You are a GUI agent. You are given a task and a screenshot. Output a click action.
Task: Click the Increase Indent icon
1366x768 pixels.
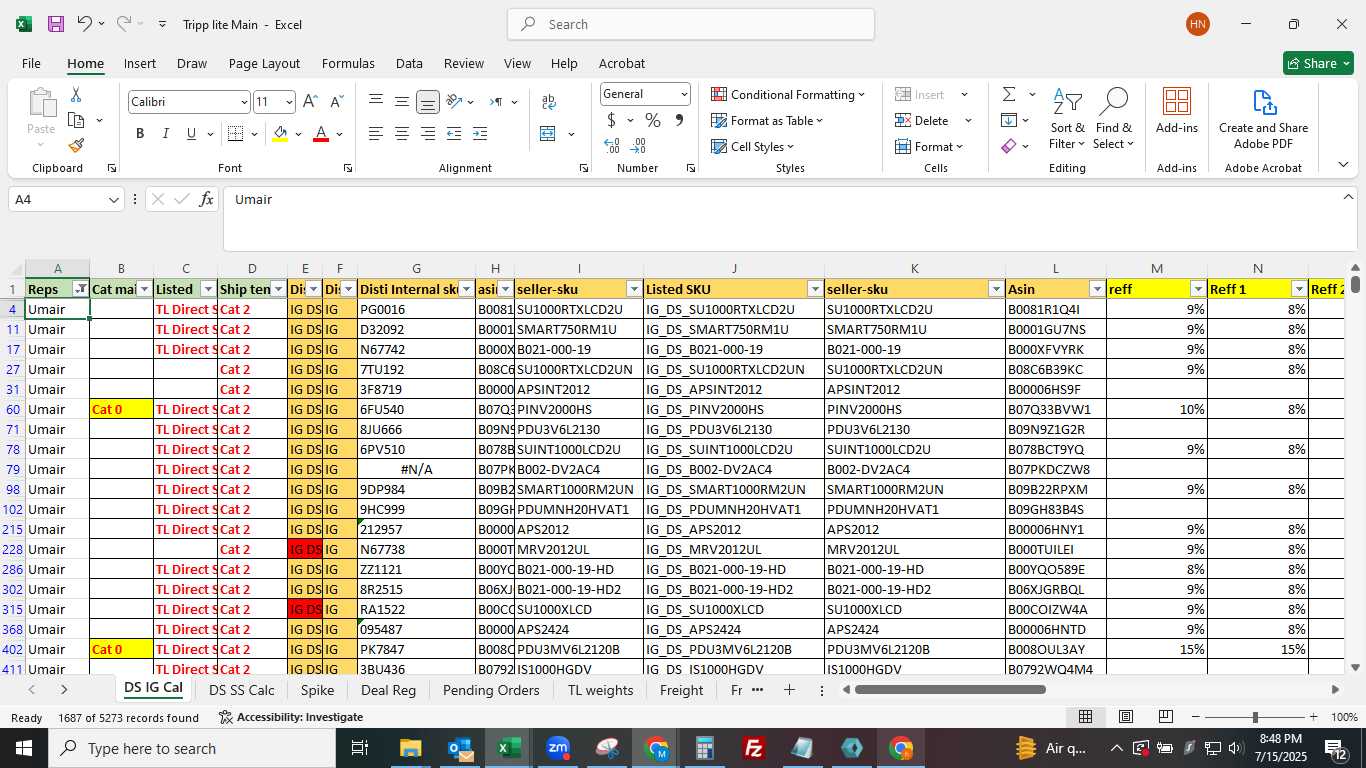click(480, 134)
